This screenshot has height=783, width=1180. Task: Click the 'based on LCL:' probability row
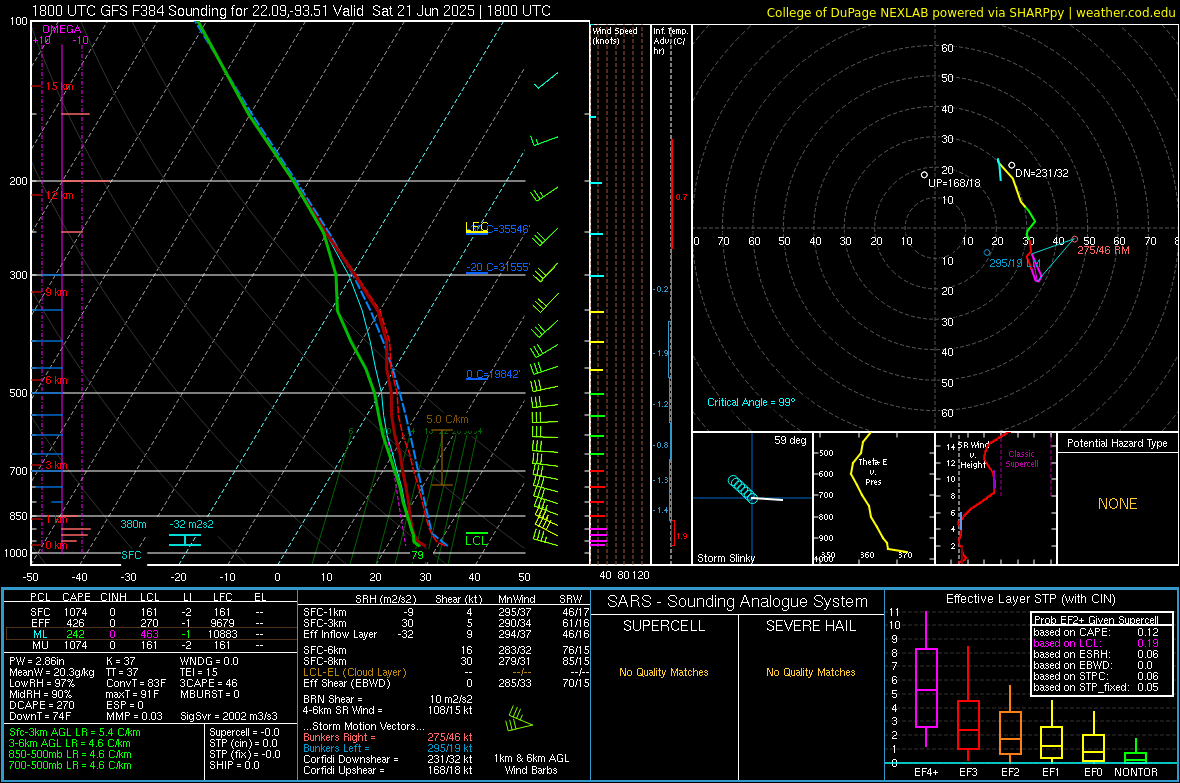[x=1096, y=643]
